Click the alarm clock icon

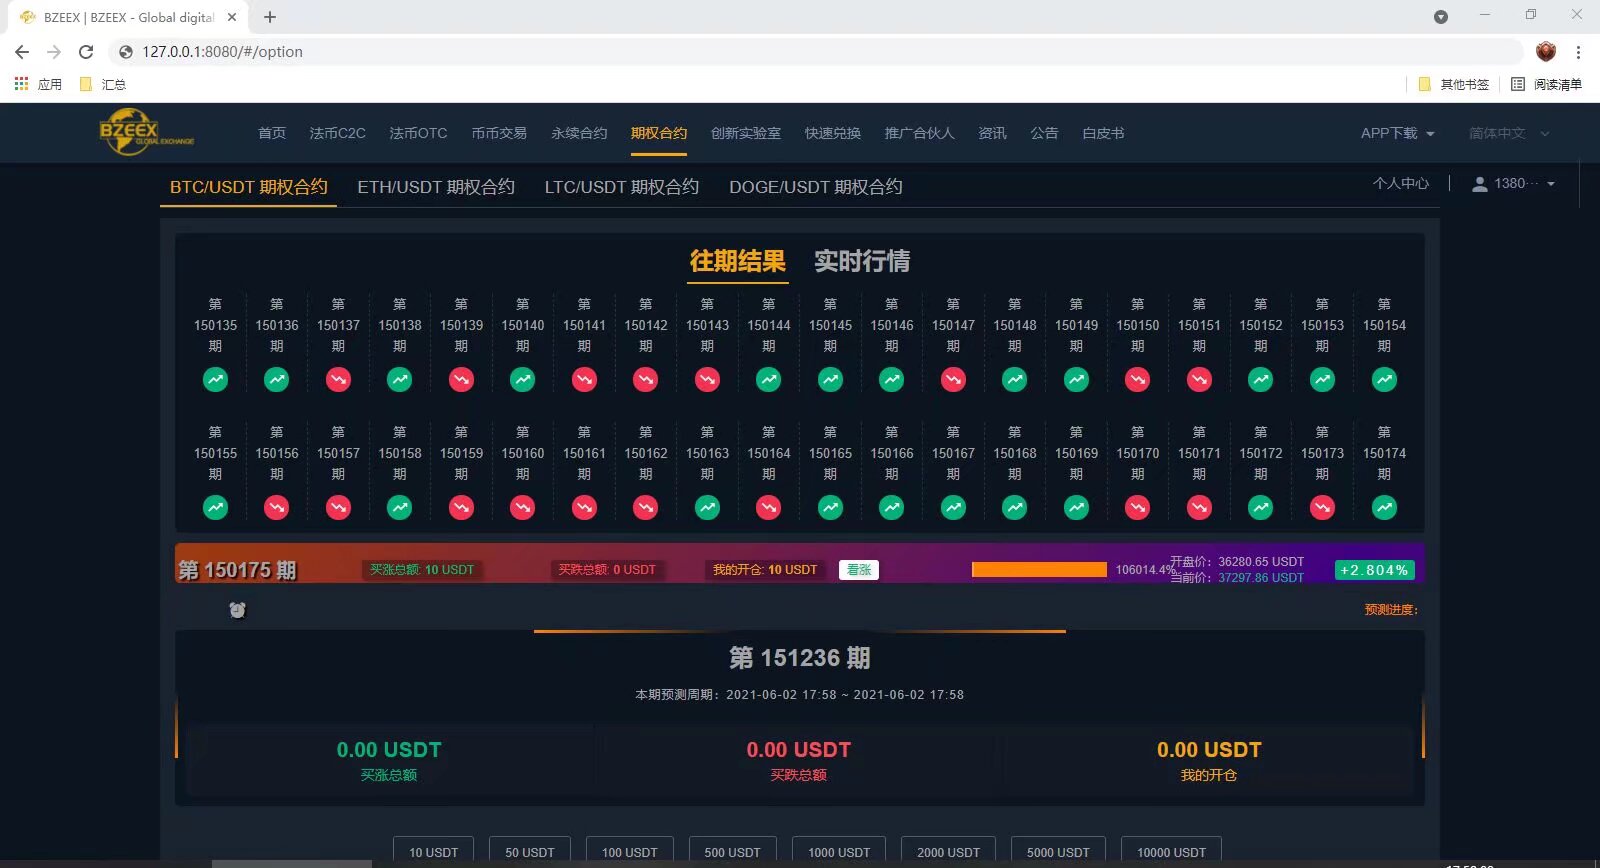237,610
